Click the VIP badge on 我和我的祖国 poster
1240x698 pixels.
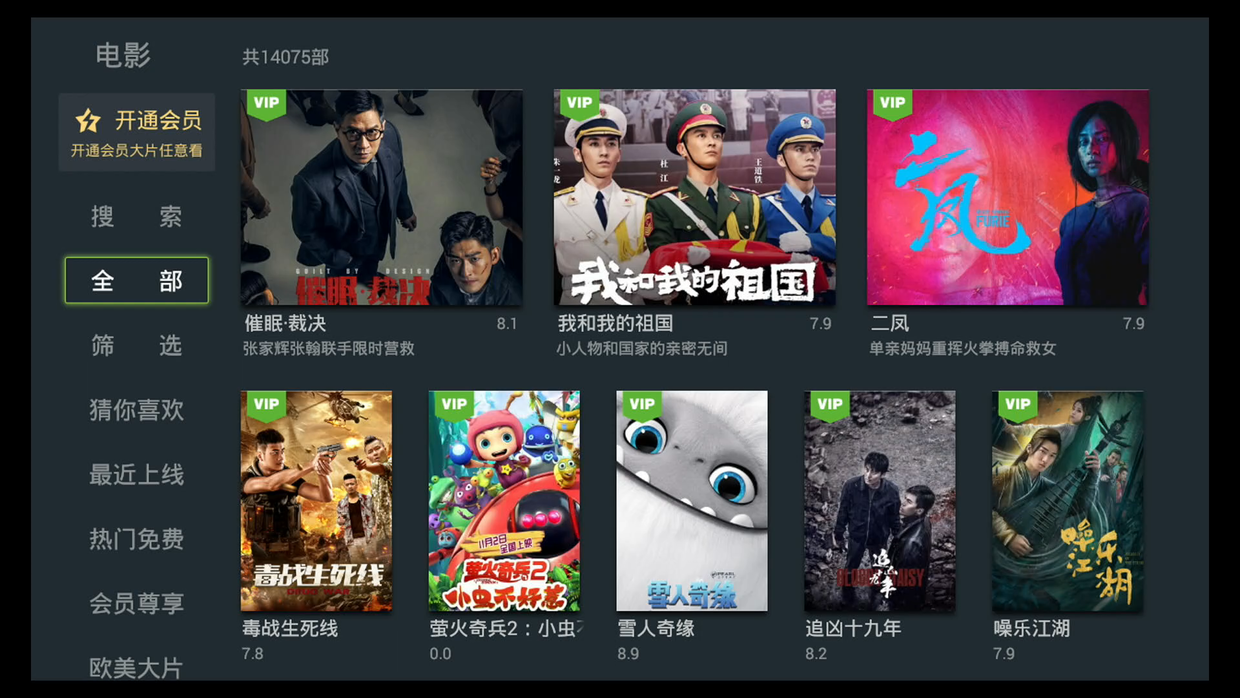579,104
